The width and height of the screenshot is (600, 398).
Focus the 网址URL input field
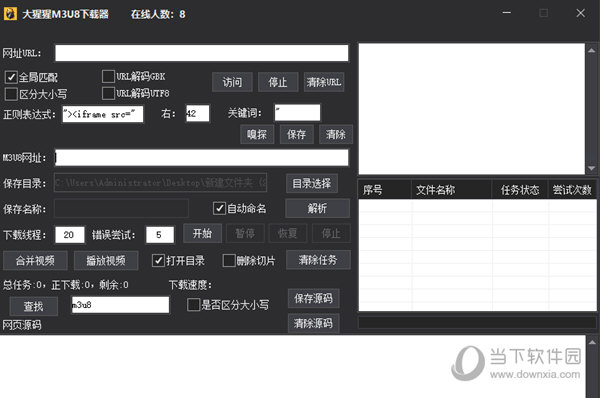[202, 53]
